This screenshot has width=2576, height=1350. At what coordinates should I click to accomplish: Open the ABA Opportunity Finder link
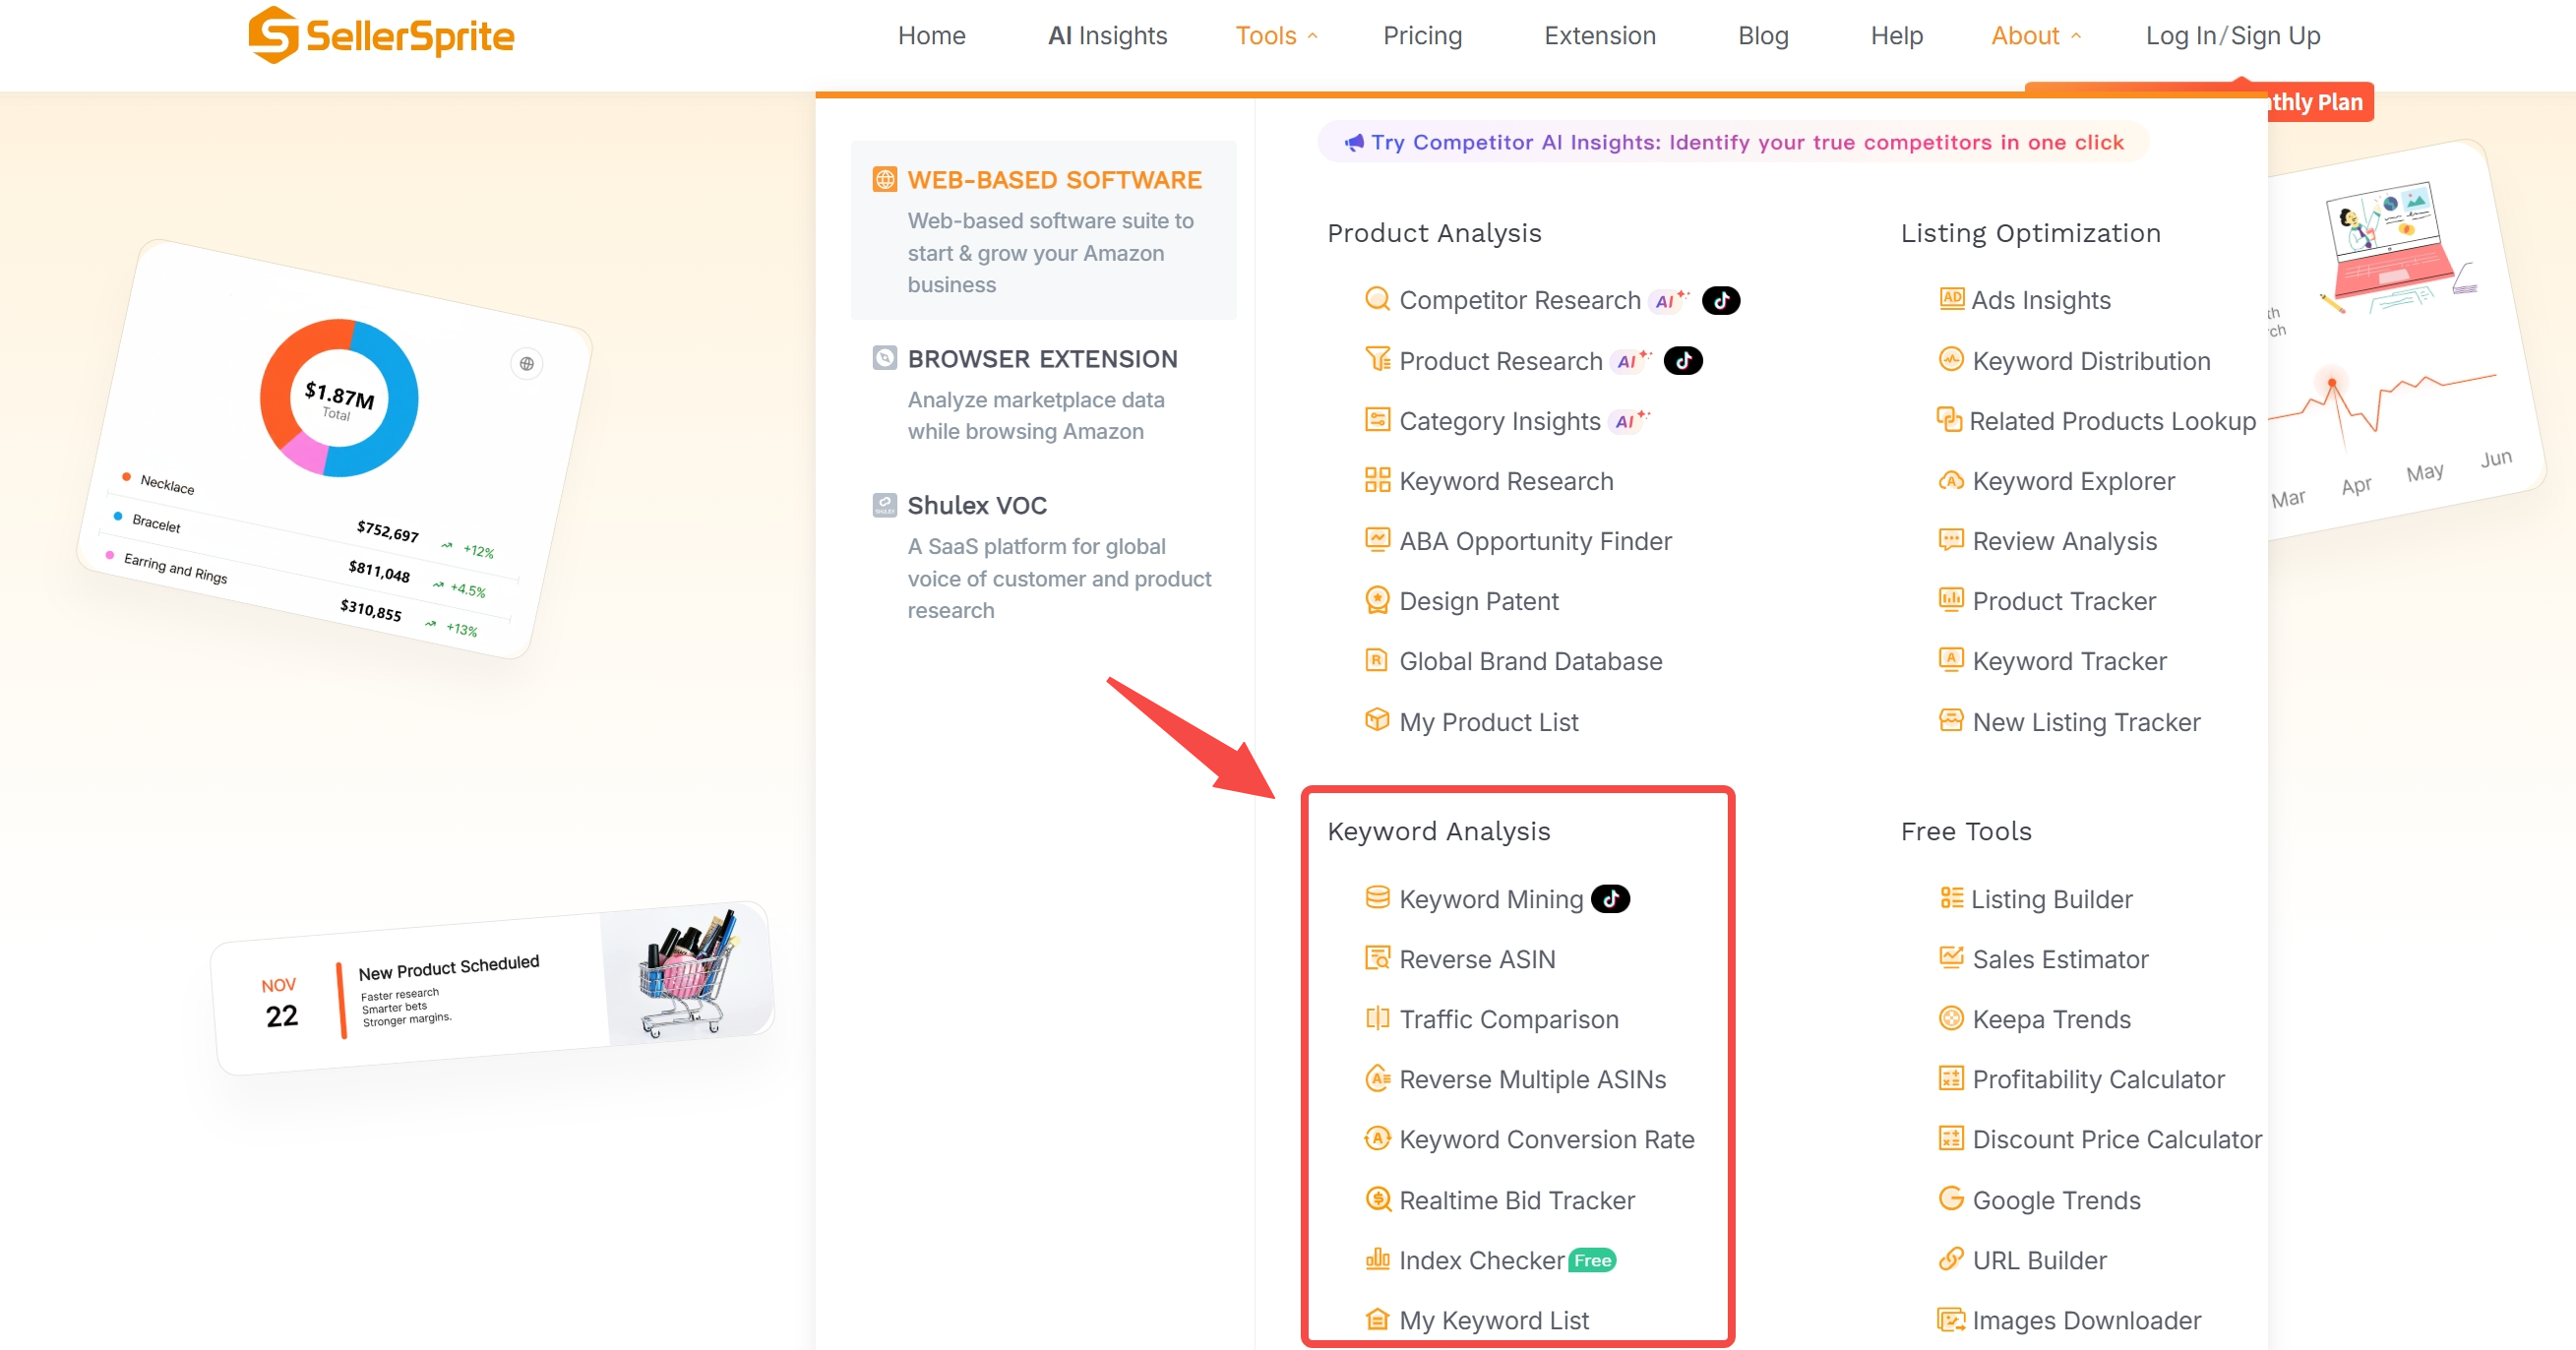[x=1535, y=541]
